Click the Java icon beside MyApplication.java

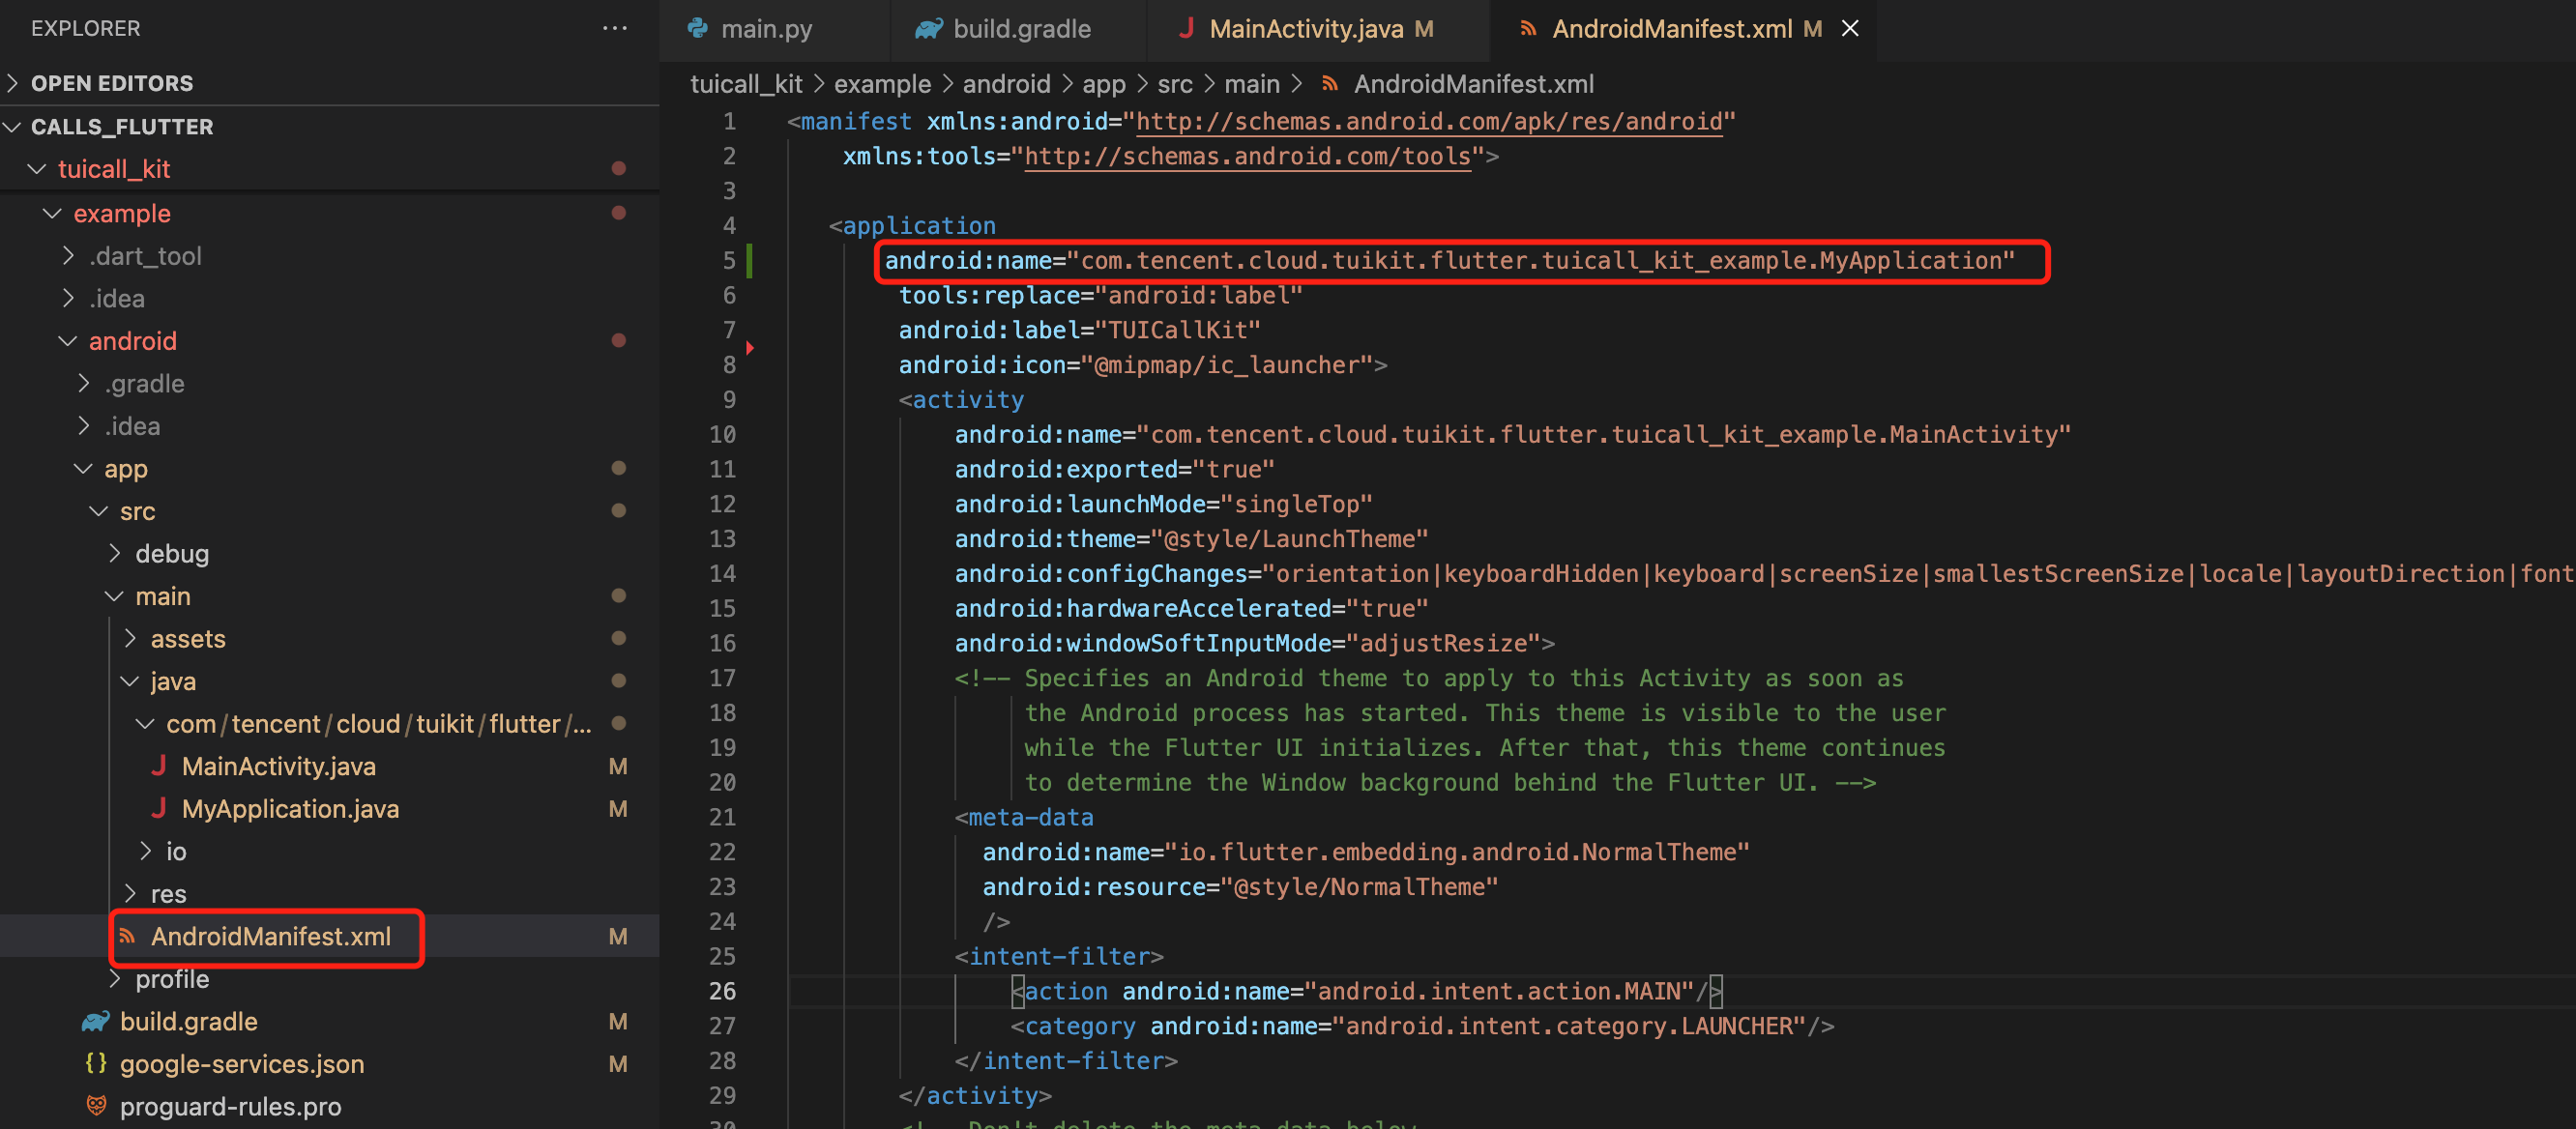(x=158, y=808)
